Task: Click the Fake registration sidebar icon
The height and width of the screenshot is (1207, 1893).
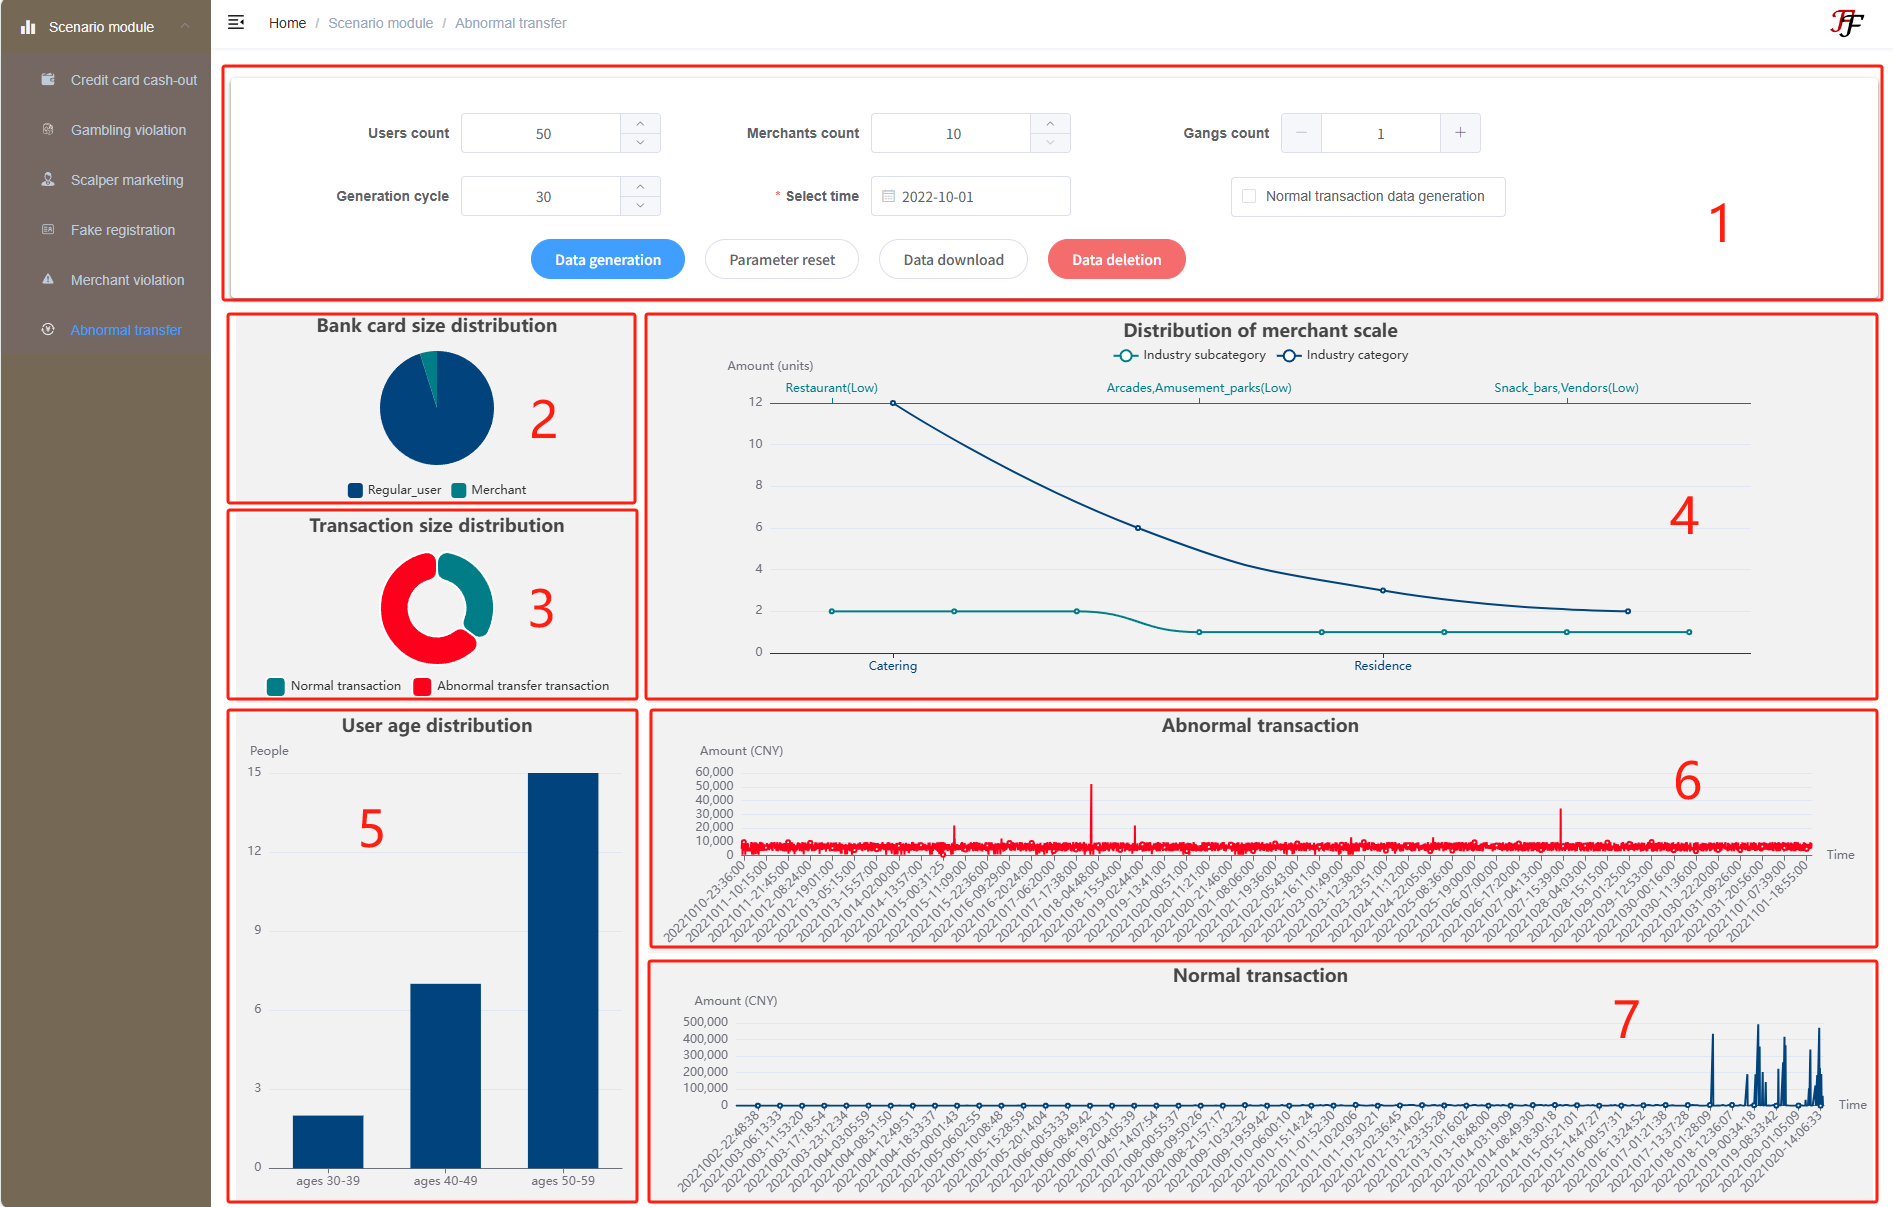Action: pos(48,229)
